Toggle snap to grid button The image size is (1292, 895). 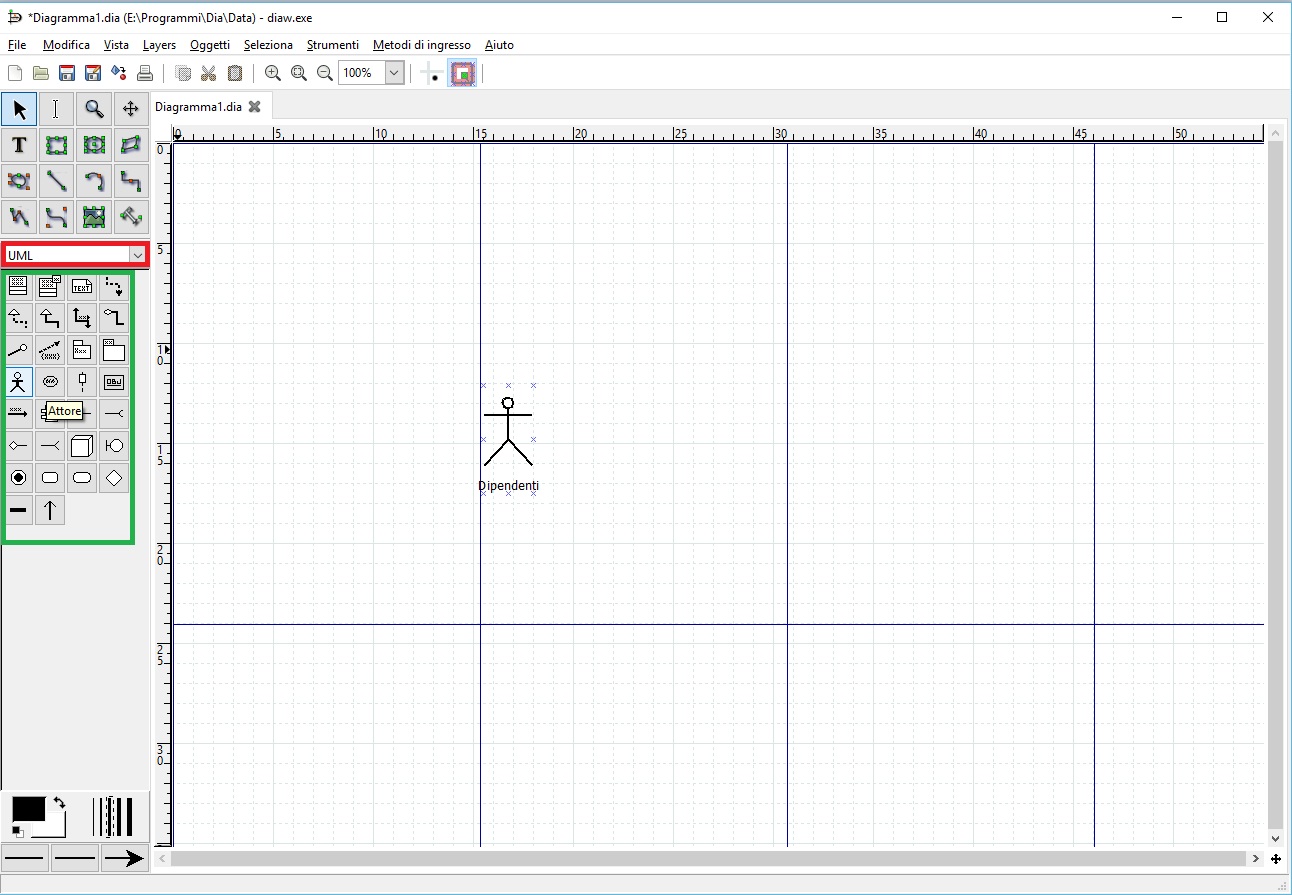pyautogui.click(x=431, y=73)
